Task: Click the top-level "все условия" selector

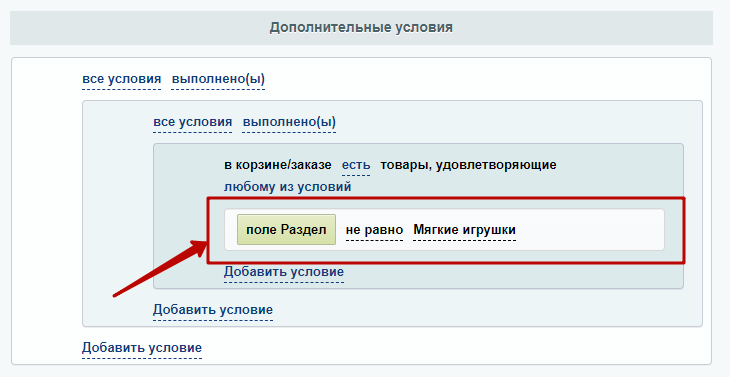Action: tap(122, 79)
